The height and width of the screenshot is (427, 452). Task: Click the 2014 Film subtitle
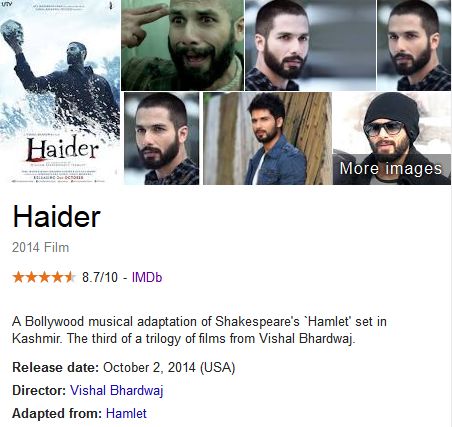pos(41,248)
